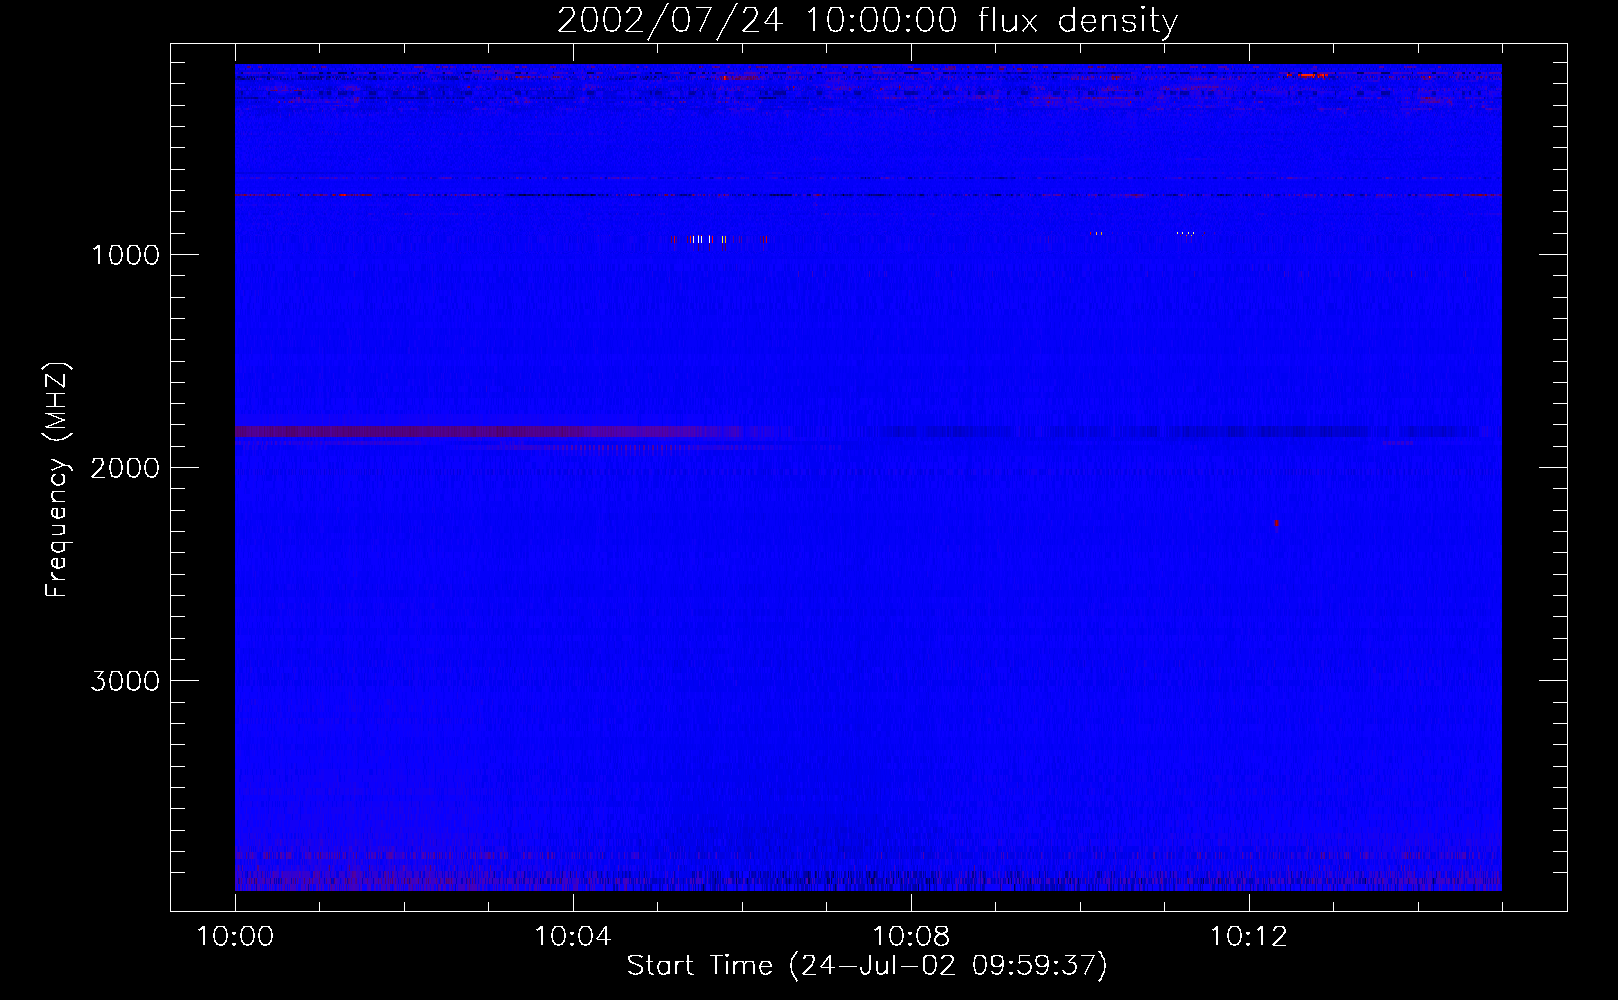The height and width of the screenshot is (1000, 1618).
Task: Click the 10:00 time tick label
Action: click(235, 937)
